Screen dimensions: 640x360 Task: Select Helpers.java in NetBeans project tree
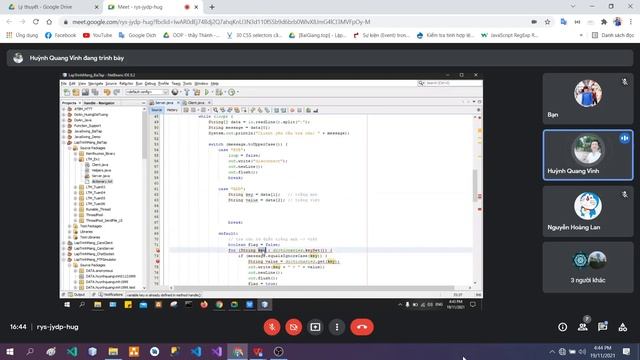(x=101, y=170)
